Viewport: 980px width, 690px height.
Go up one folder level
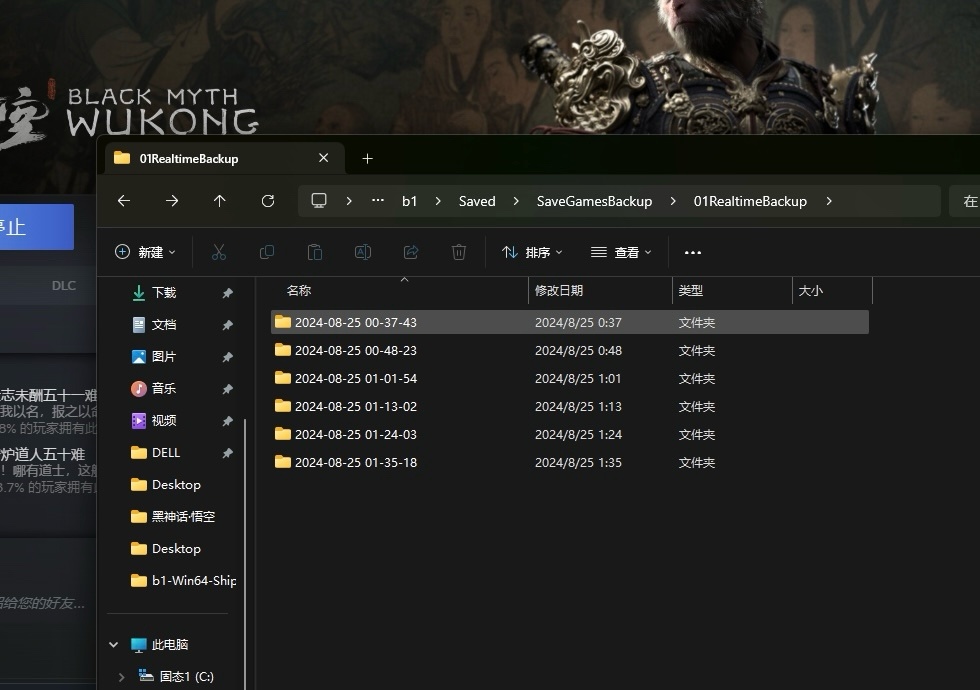tap(219, 201)
